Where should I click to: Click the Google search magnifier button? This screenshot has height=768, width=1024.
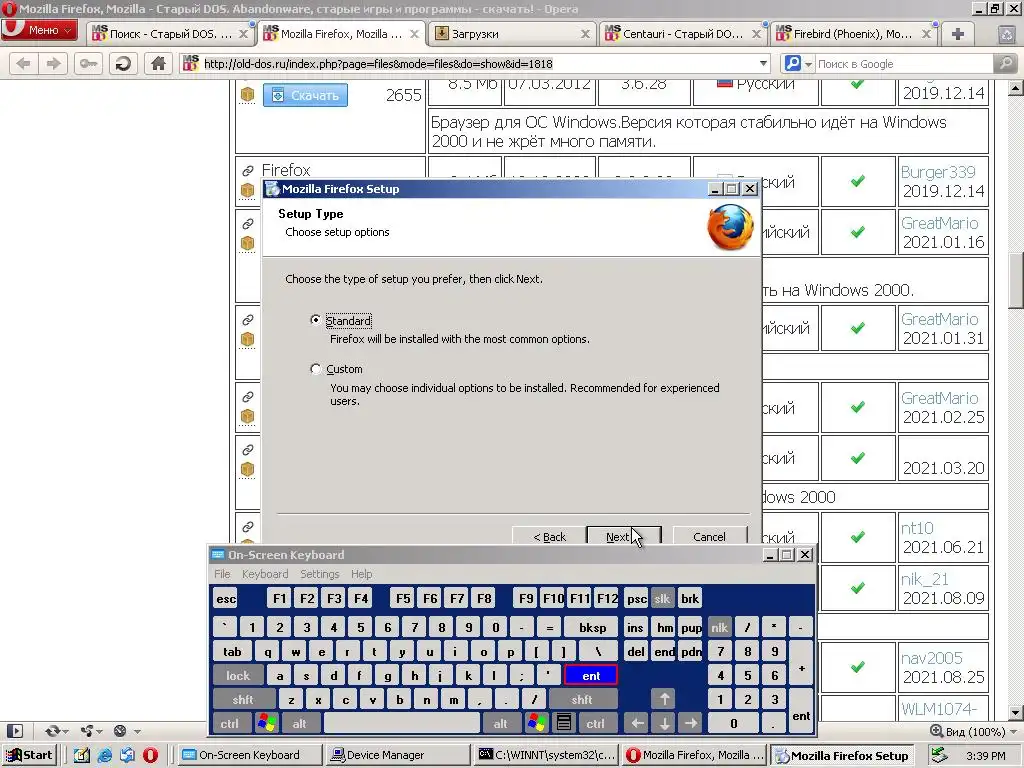1005,63
